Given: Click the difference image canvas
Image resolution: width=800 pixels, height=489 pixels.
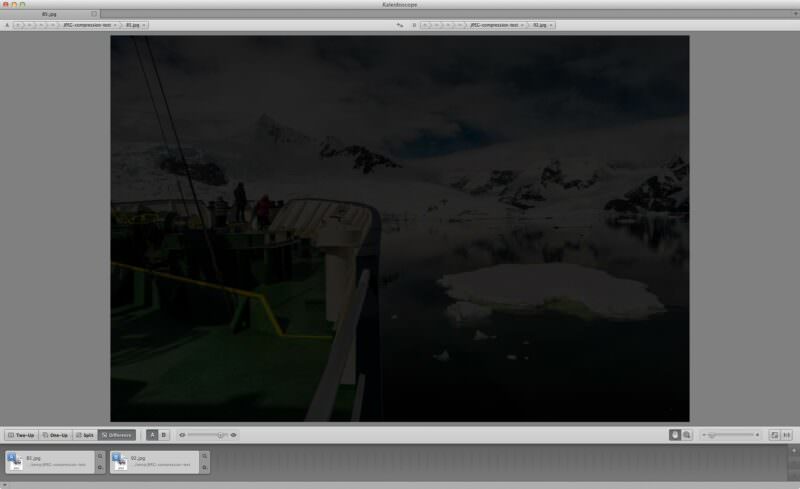Looking at the screenshot, I should (x=399, y=228).
